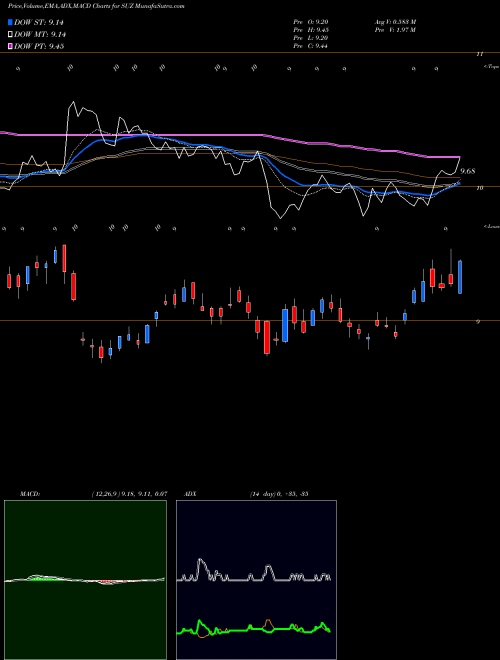Click the chart title mentioning SUZ MunafaSutra.com
This screenshot has width=500, height=660.
(97, 6)
